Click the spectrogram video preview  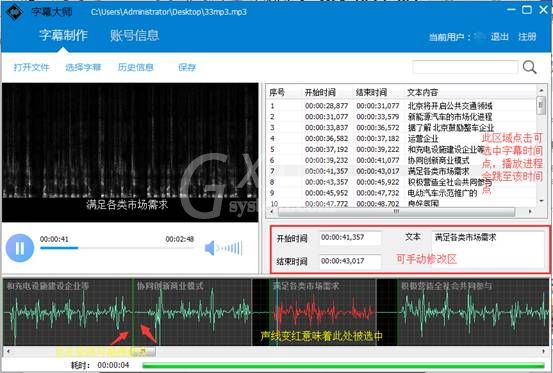pyautogui.click(x=130, y=152)
